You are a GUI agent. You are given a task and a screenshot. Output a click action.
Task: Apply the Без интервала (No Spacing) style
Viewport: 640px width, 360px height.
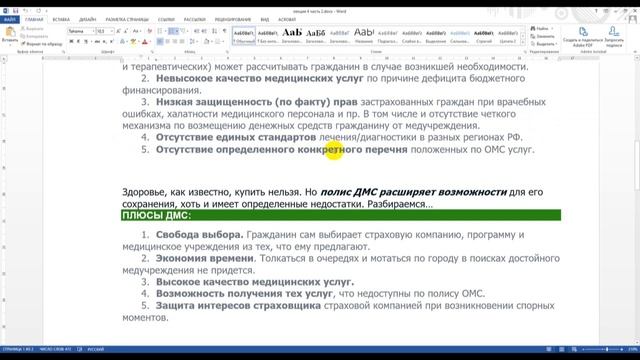268,36
